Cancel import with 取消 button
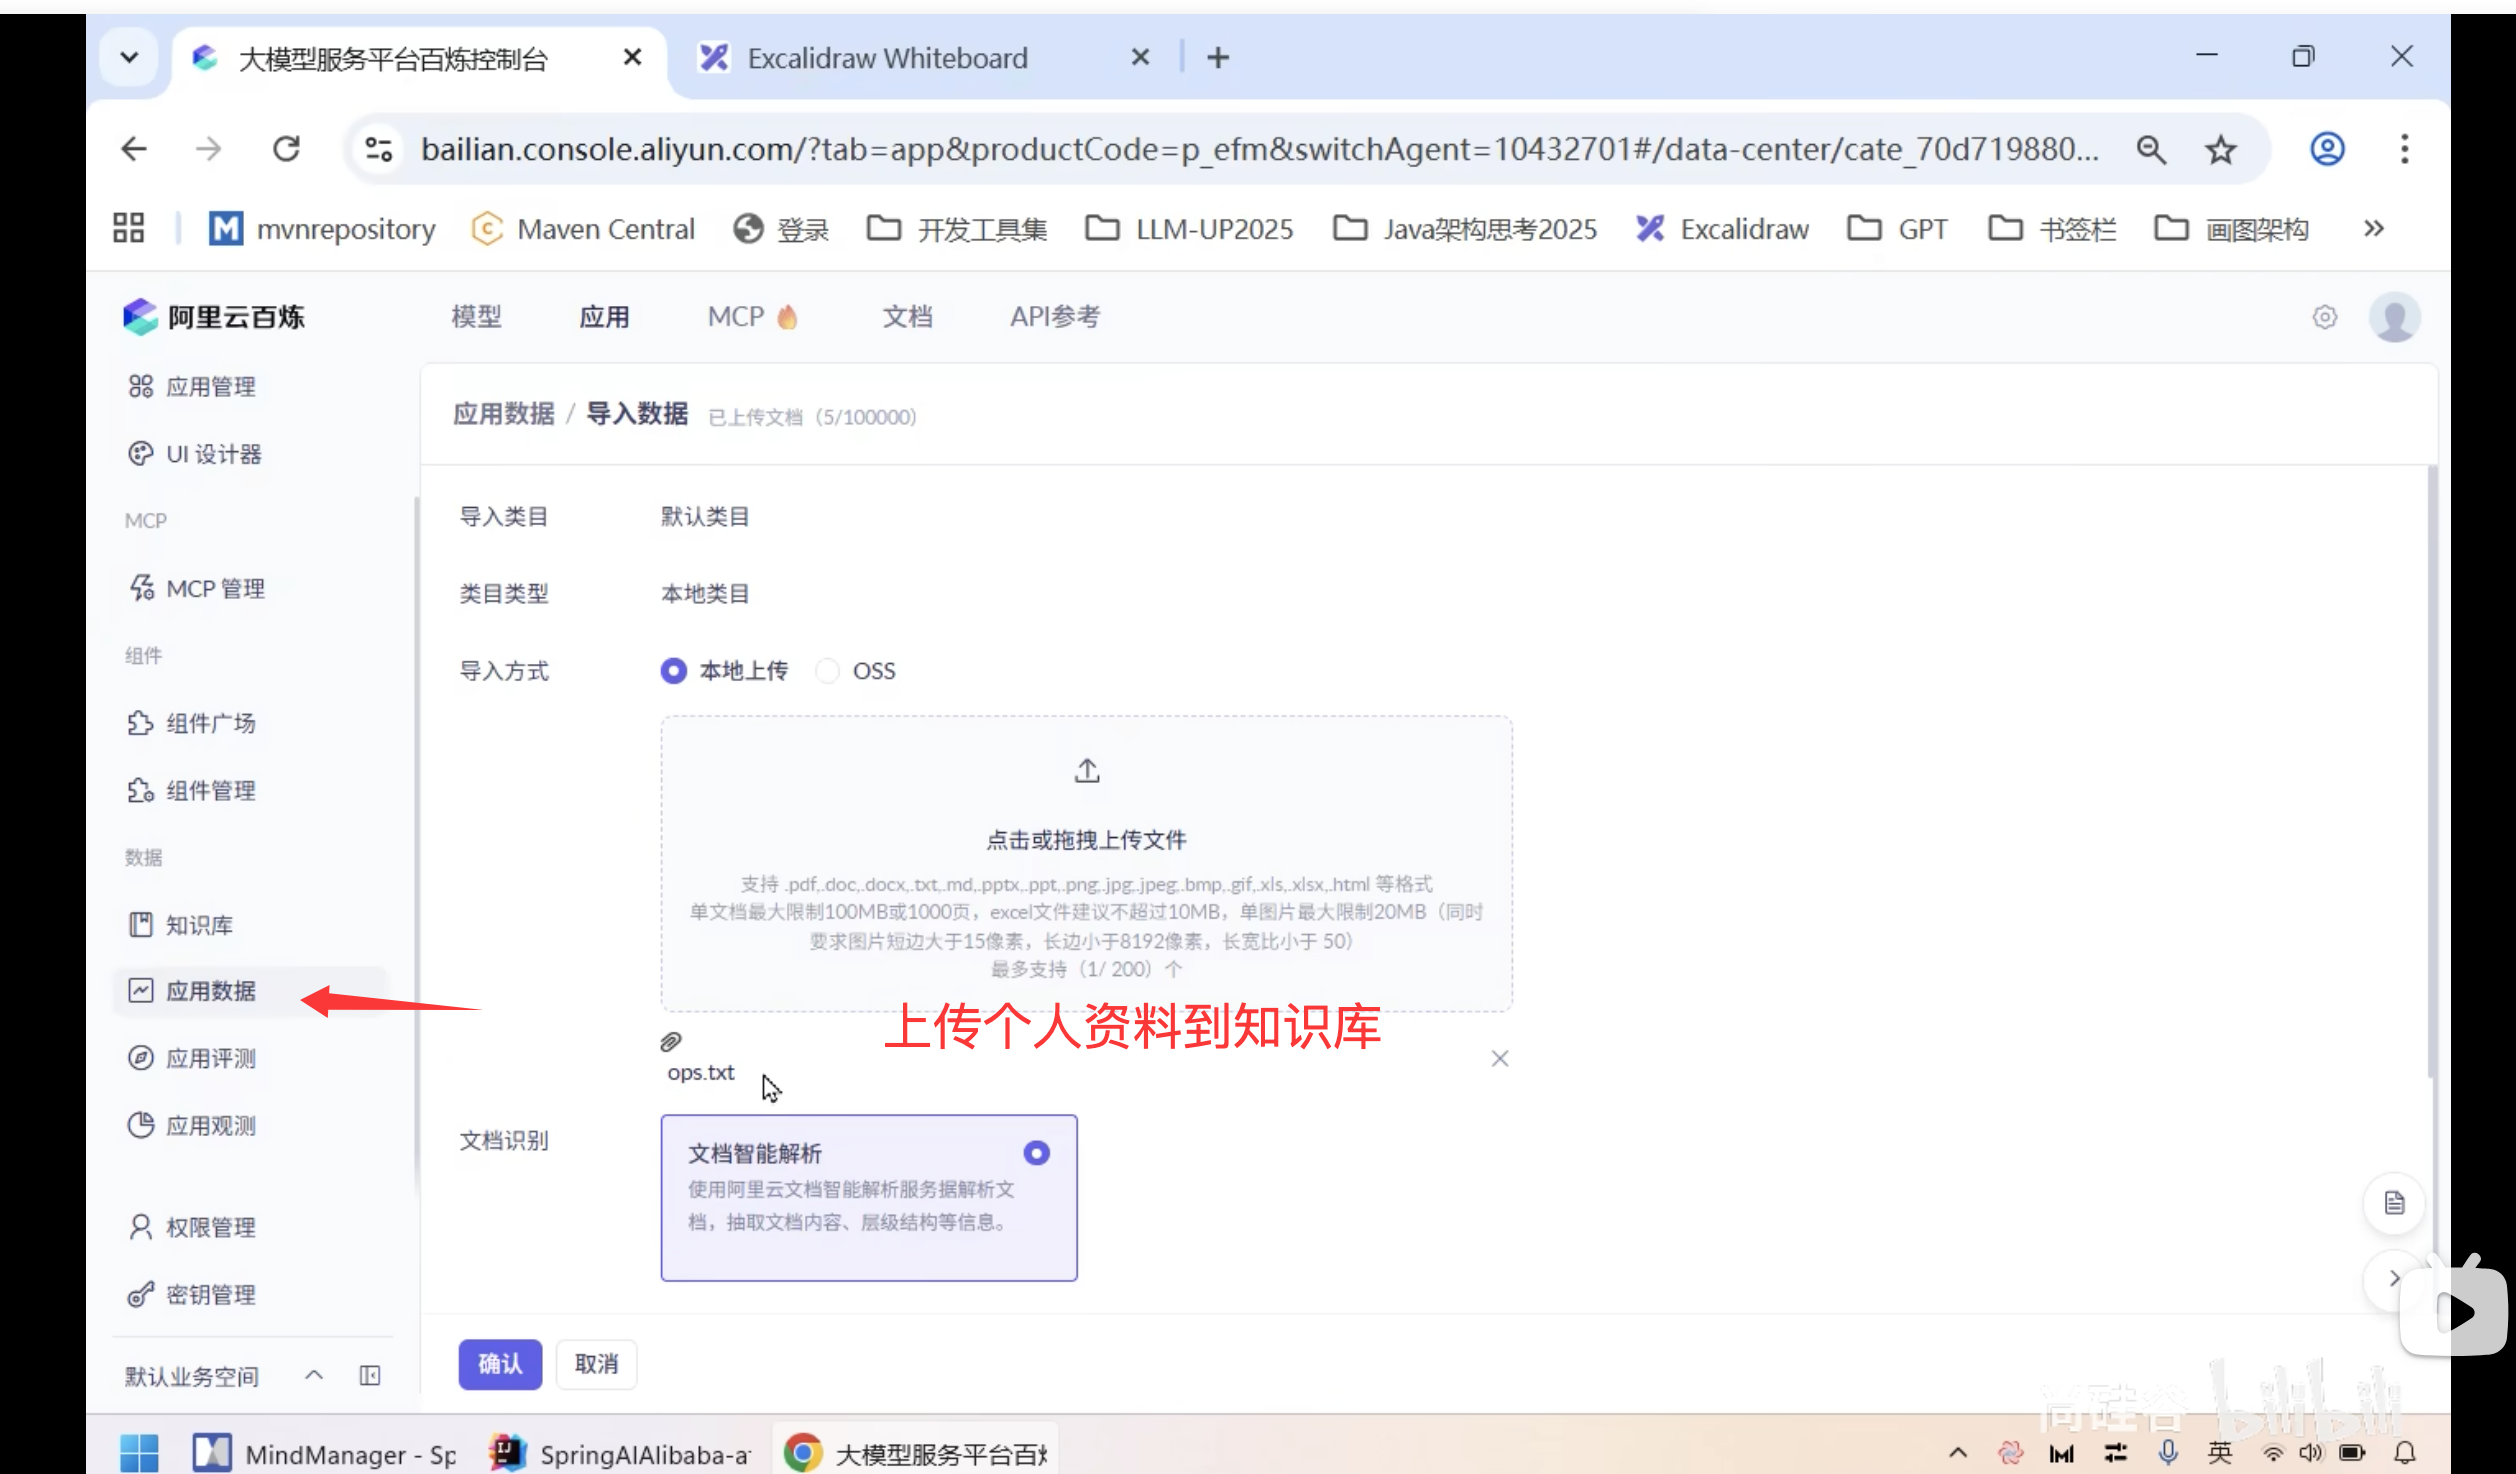Image resolution: width=2516 pixels, height=1474 pixels. (x=596, y=1363)
